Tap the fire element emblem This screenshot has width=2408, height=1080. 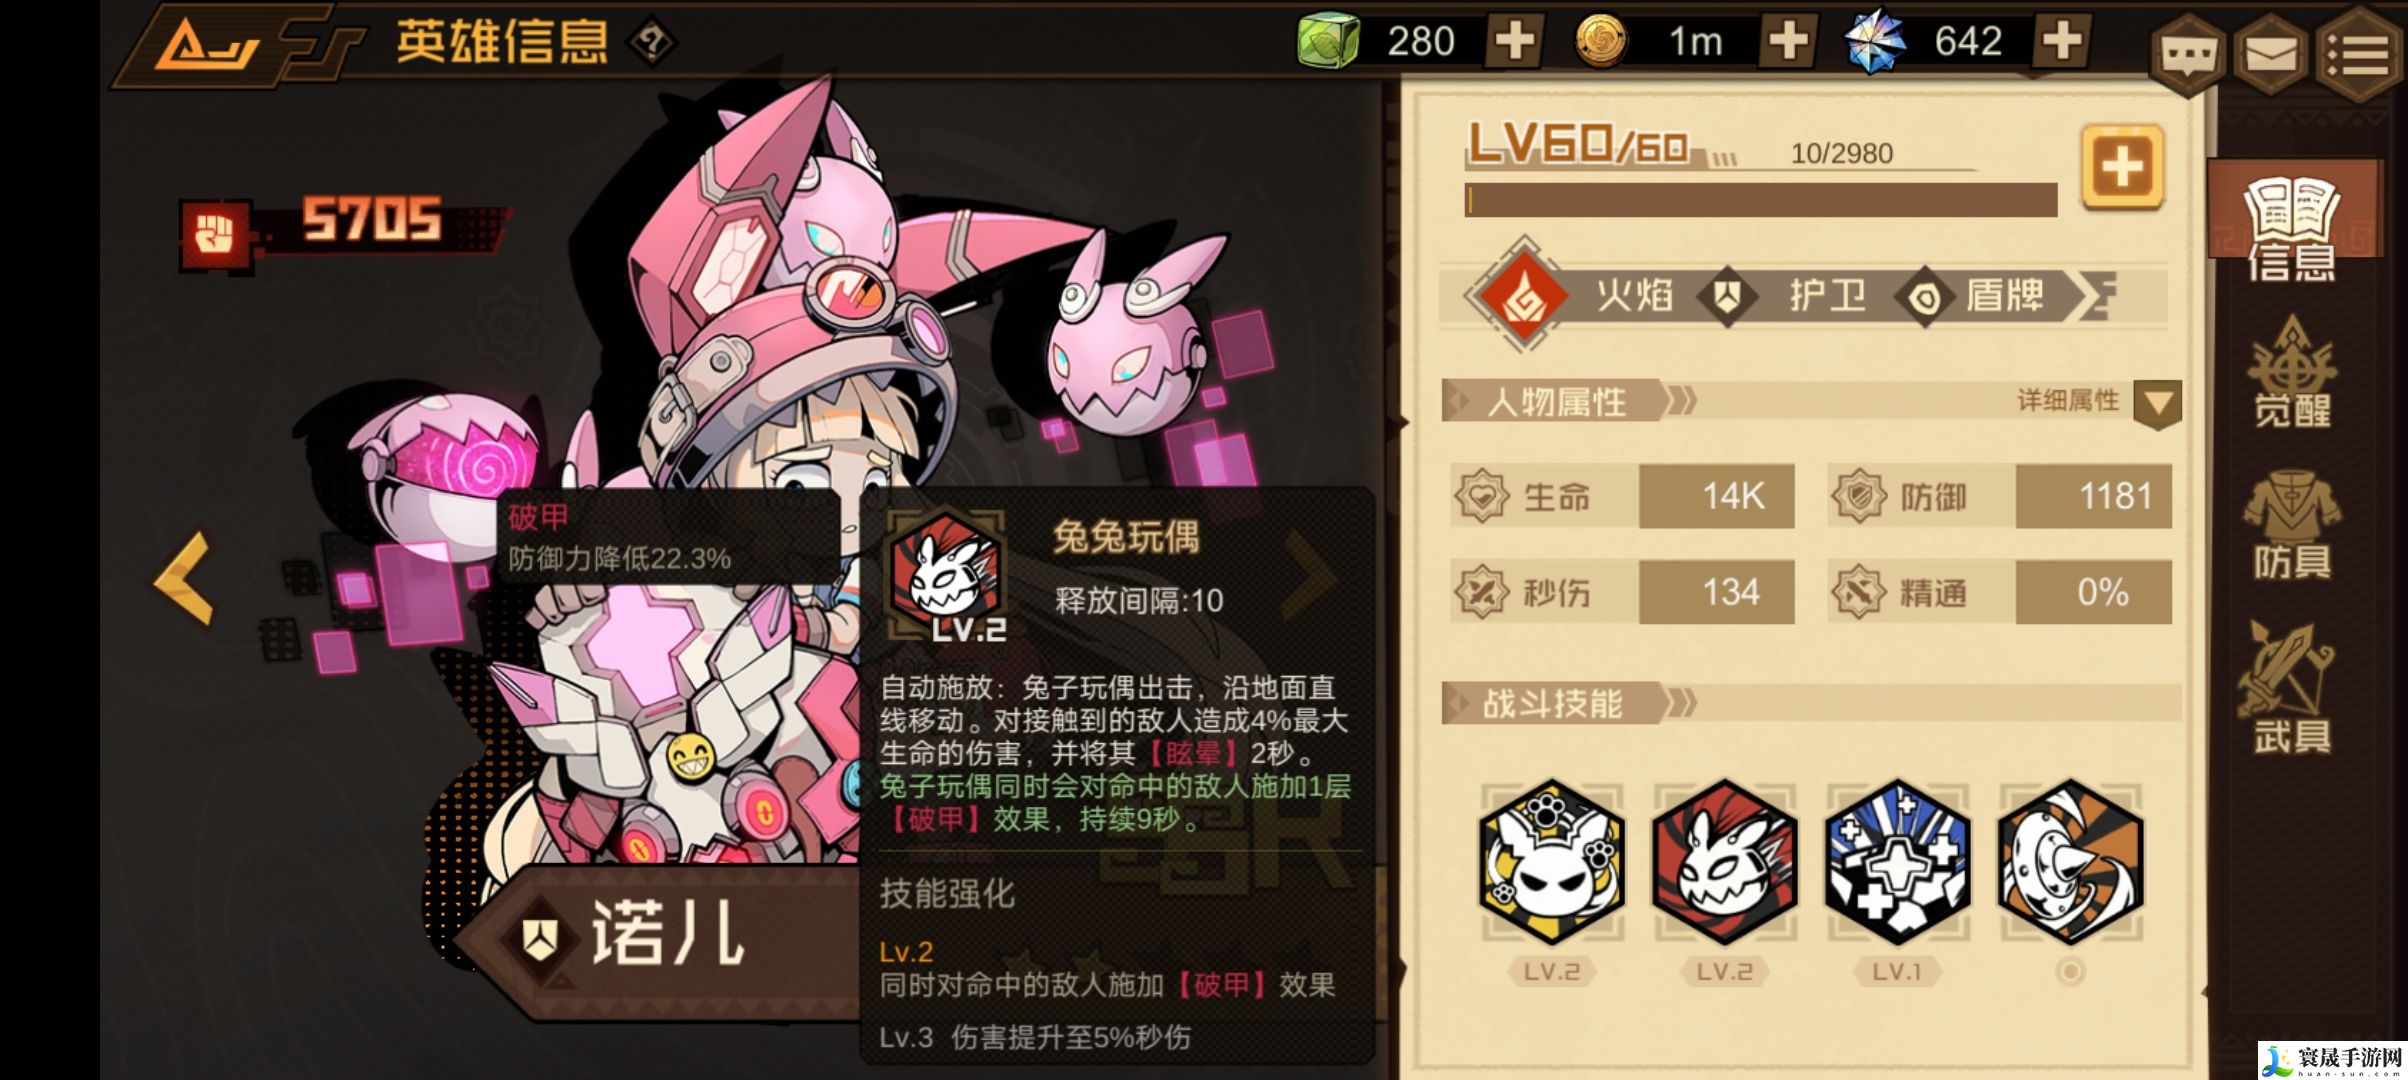click(x=1523, y=296)
